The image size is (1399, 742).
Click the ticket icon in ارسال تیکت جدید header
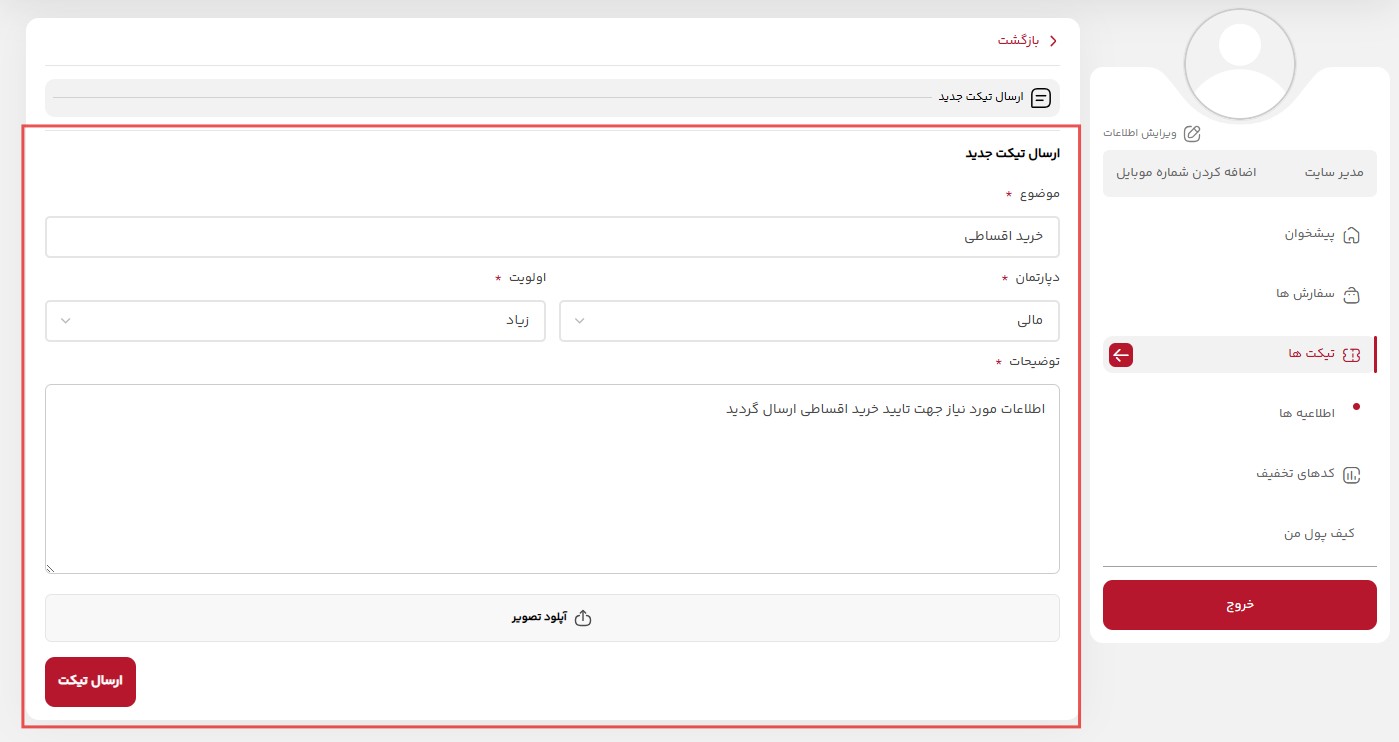pos(1040,98)
